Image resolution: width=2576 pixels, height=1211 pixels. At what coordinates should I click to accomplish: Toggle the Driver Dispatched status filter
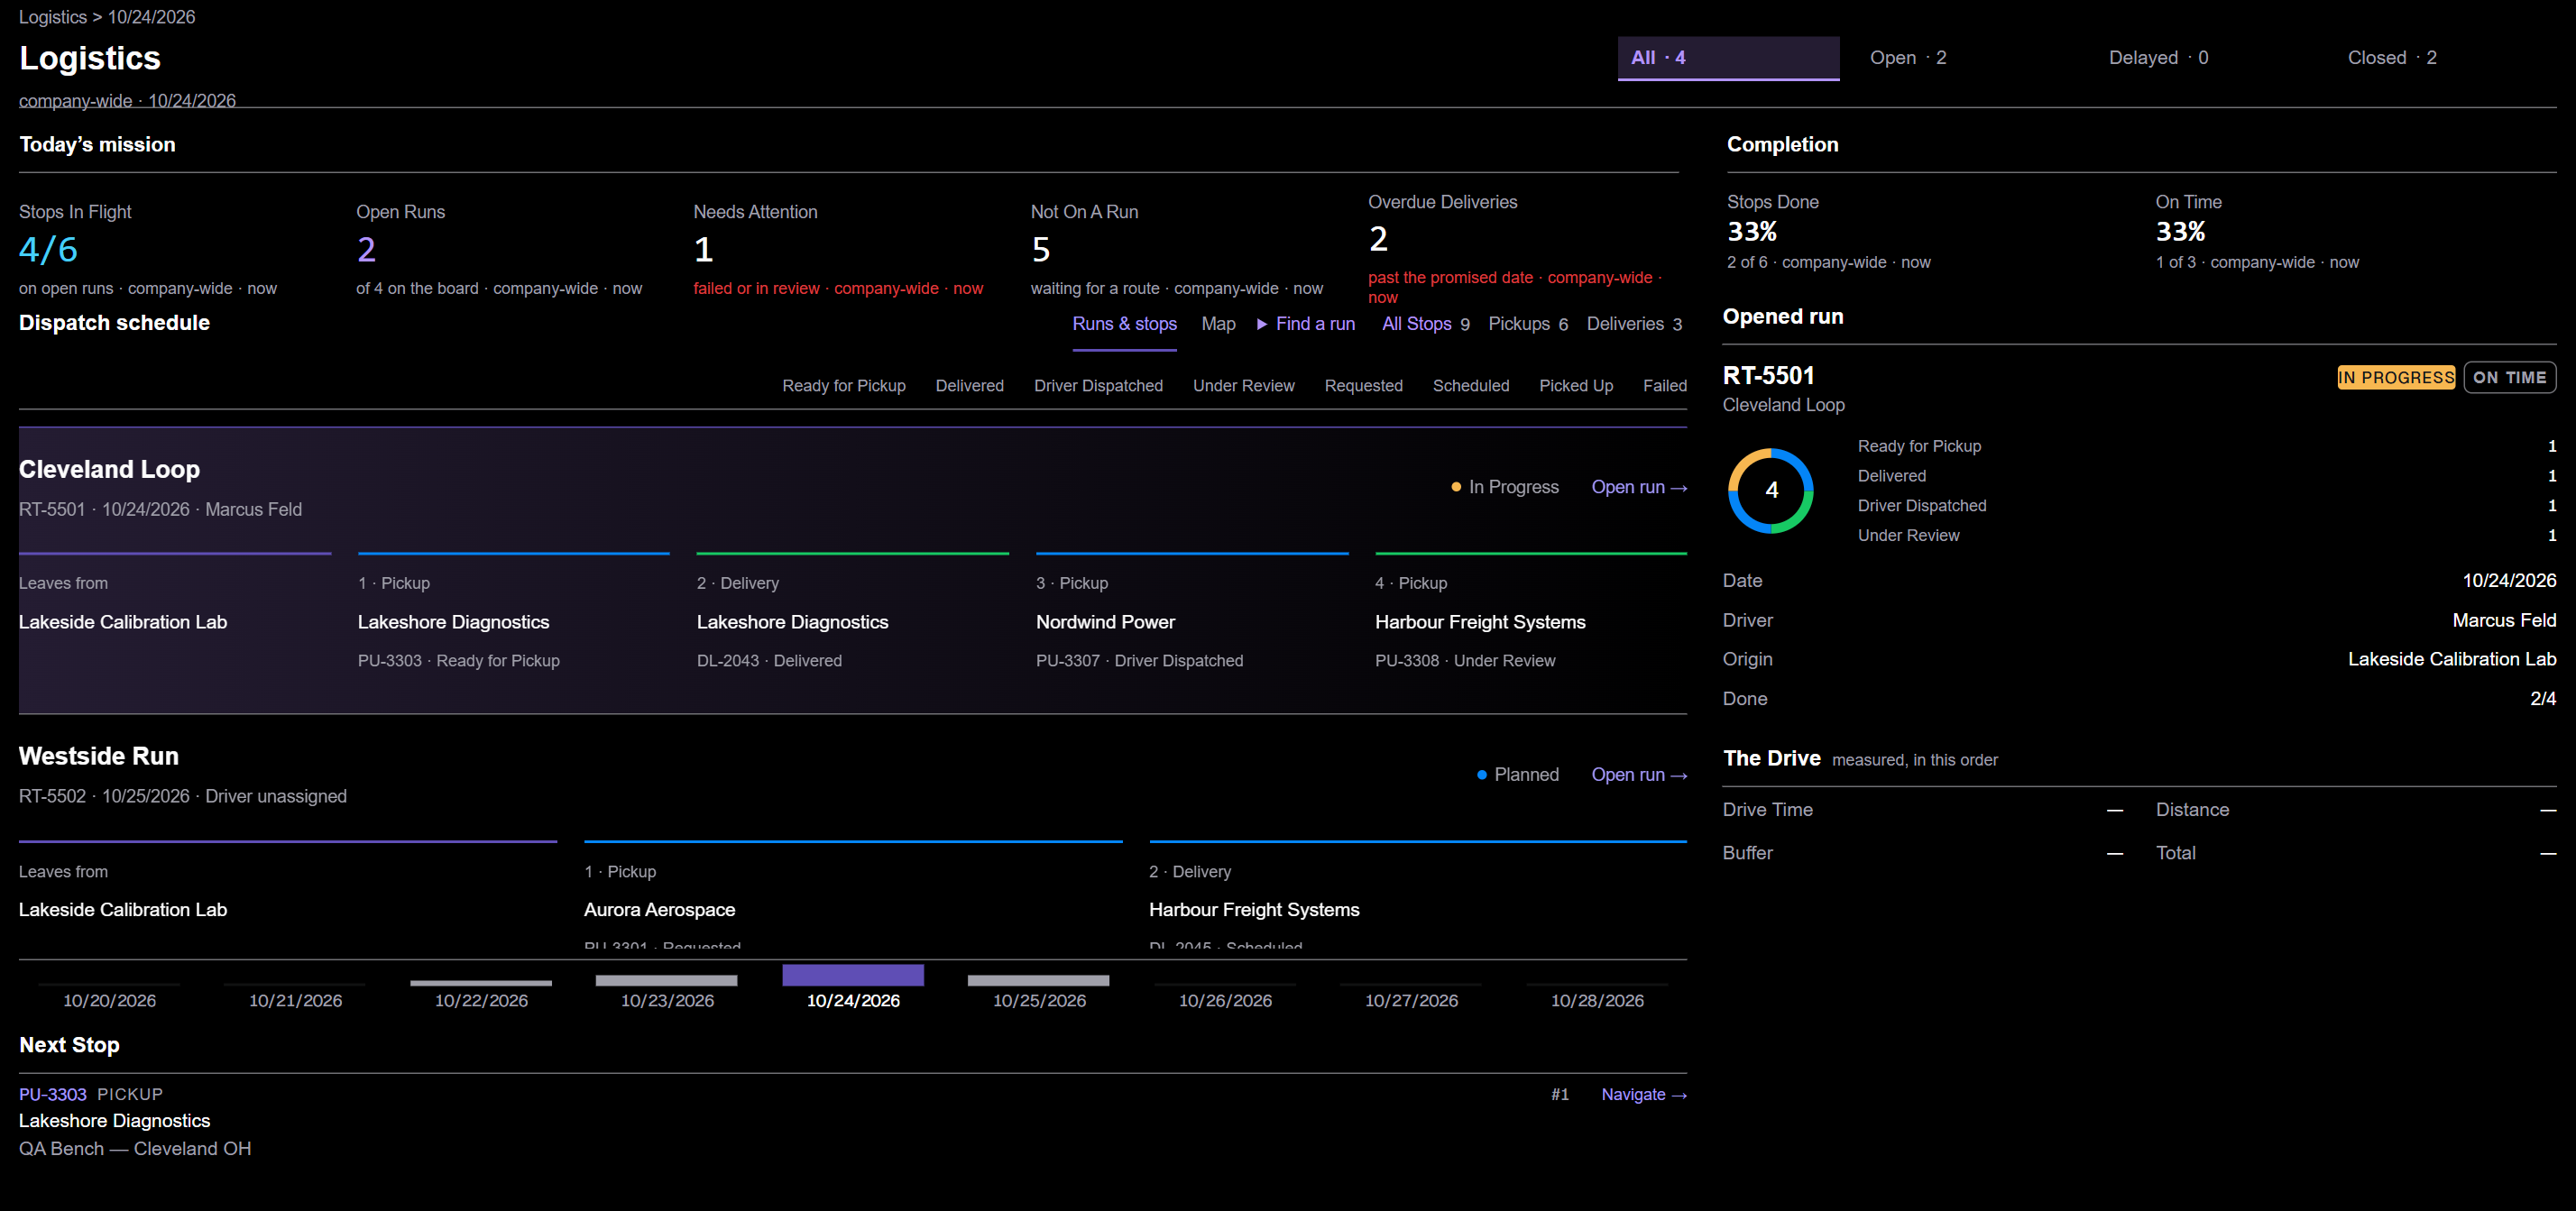click(x=1098, y=386)
